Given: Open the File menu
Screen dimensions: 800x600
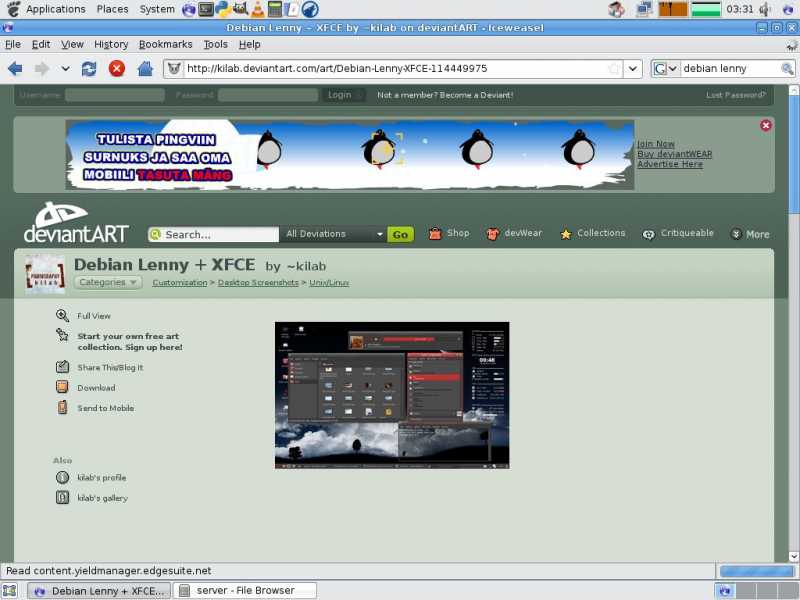Looking at the screenshot, I should point(13,44).
